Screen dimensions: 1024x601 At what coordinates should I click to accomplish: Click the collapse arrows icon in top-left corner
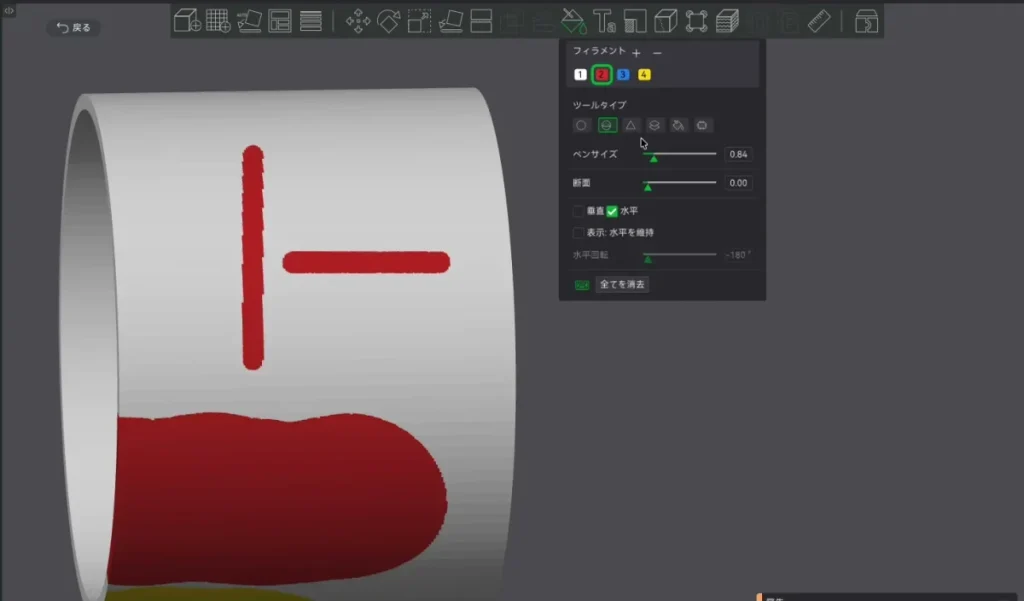point(8,10)
